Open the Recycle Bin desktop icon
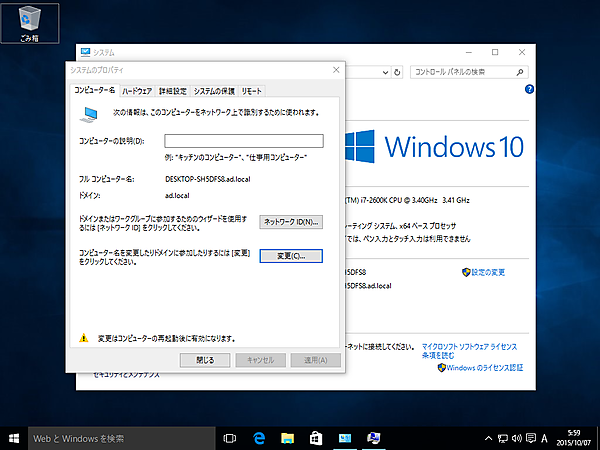The image size is (600, 450). tap(29, 22)
